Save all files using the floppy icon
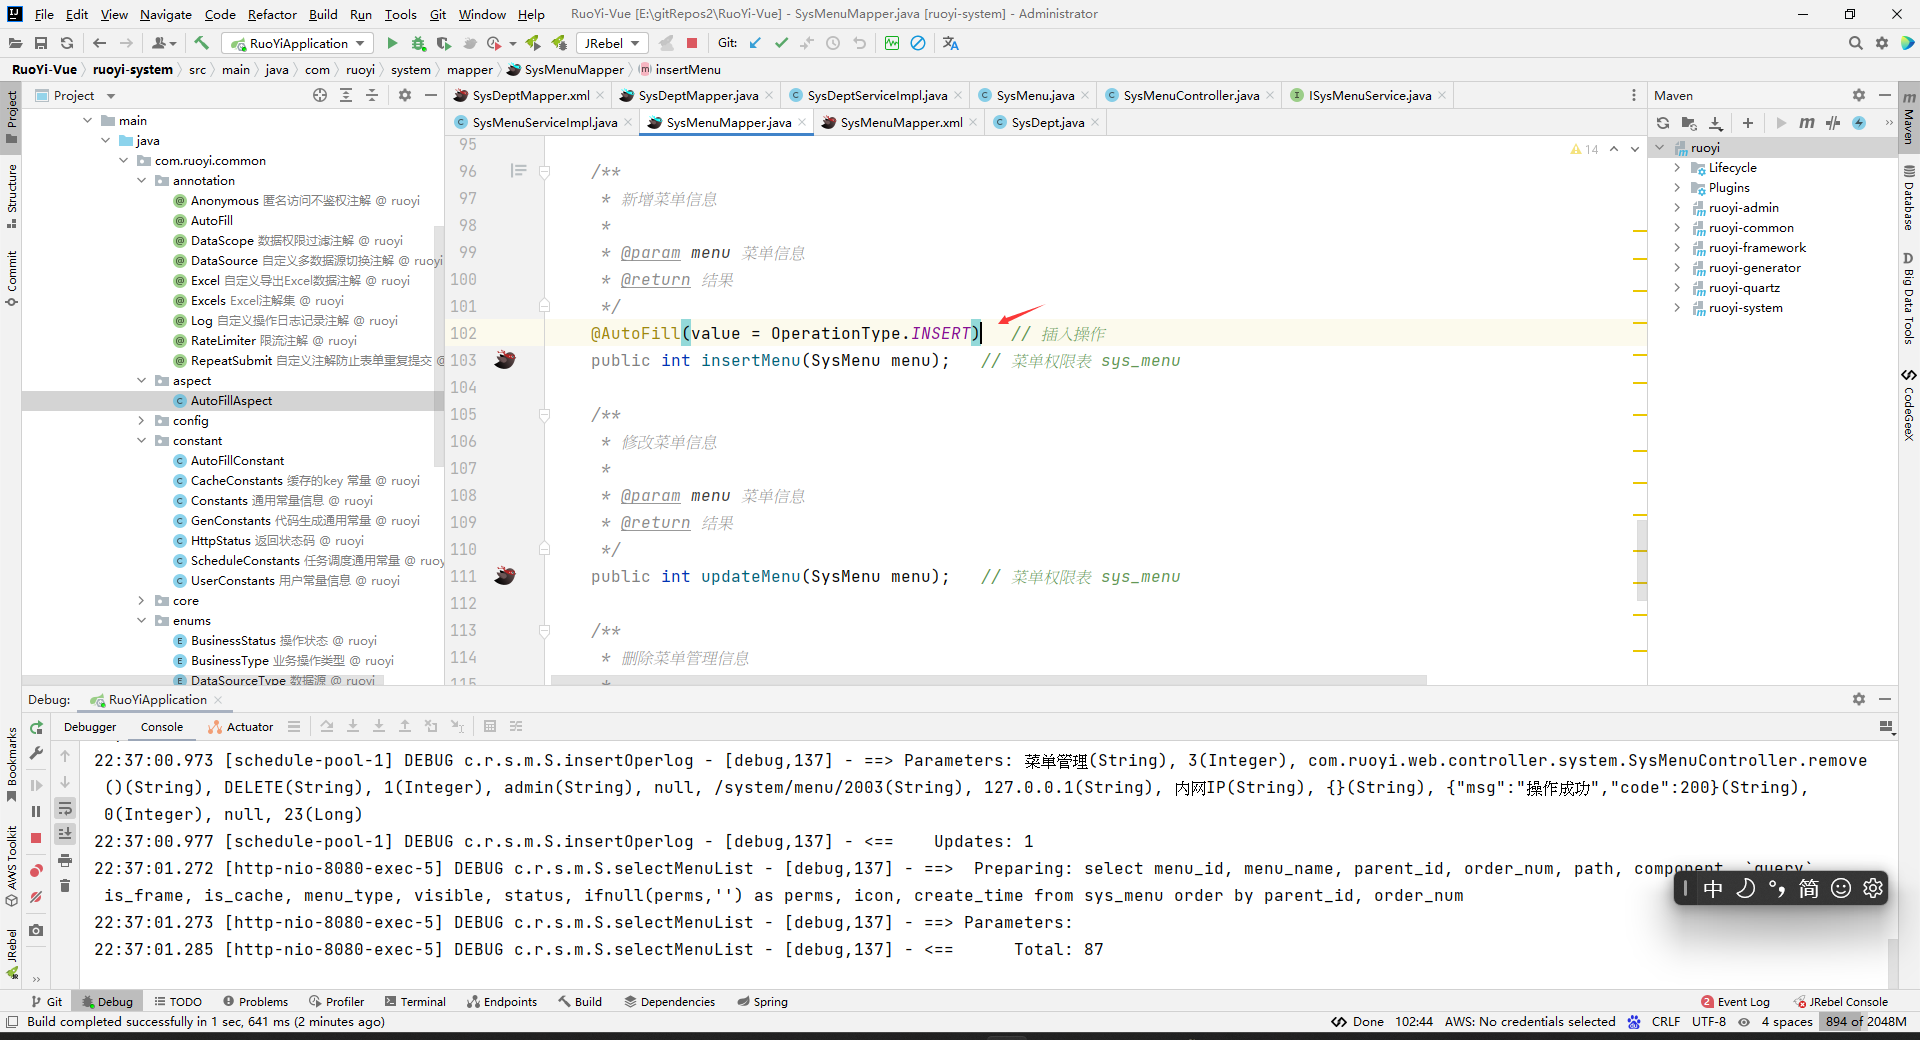The height and width of the screenshot is (1040, 1920). coord(41,43)
